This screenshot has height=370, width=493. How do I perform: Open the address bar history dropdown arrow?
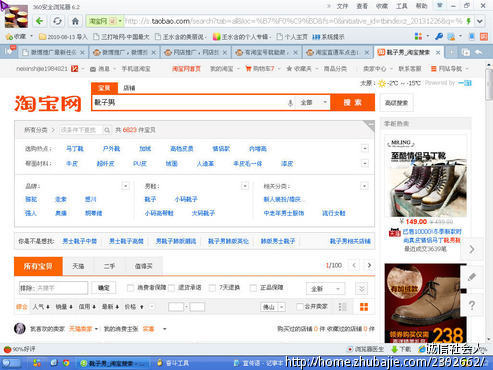[480, 21]
